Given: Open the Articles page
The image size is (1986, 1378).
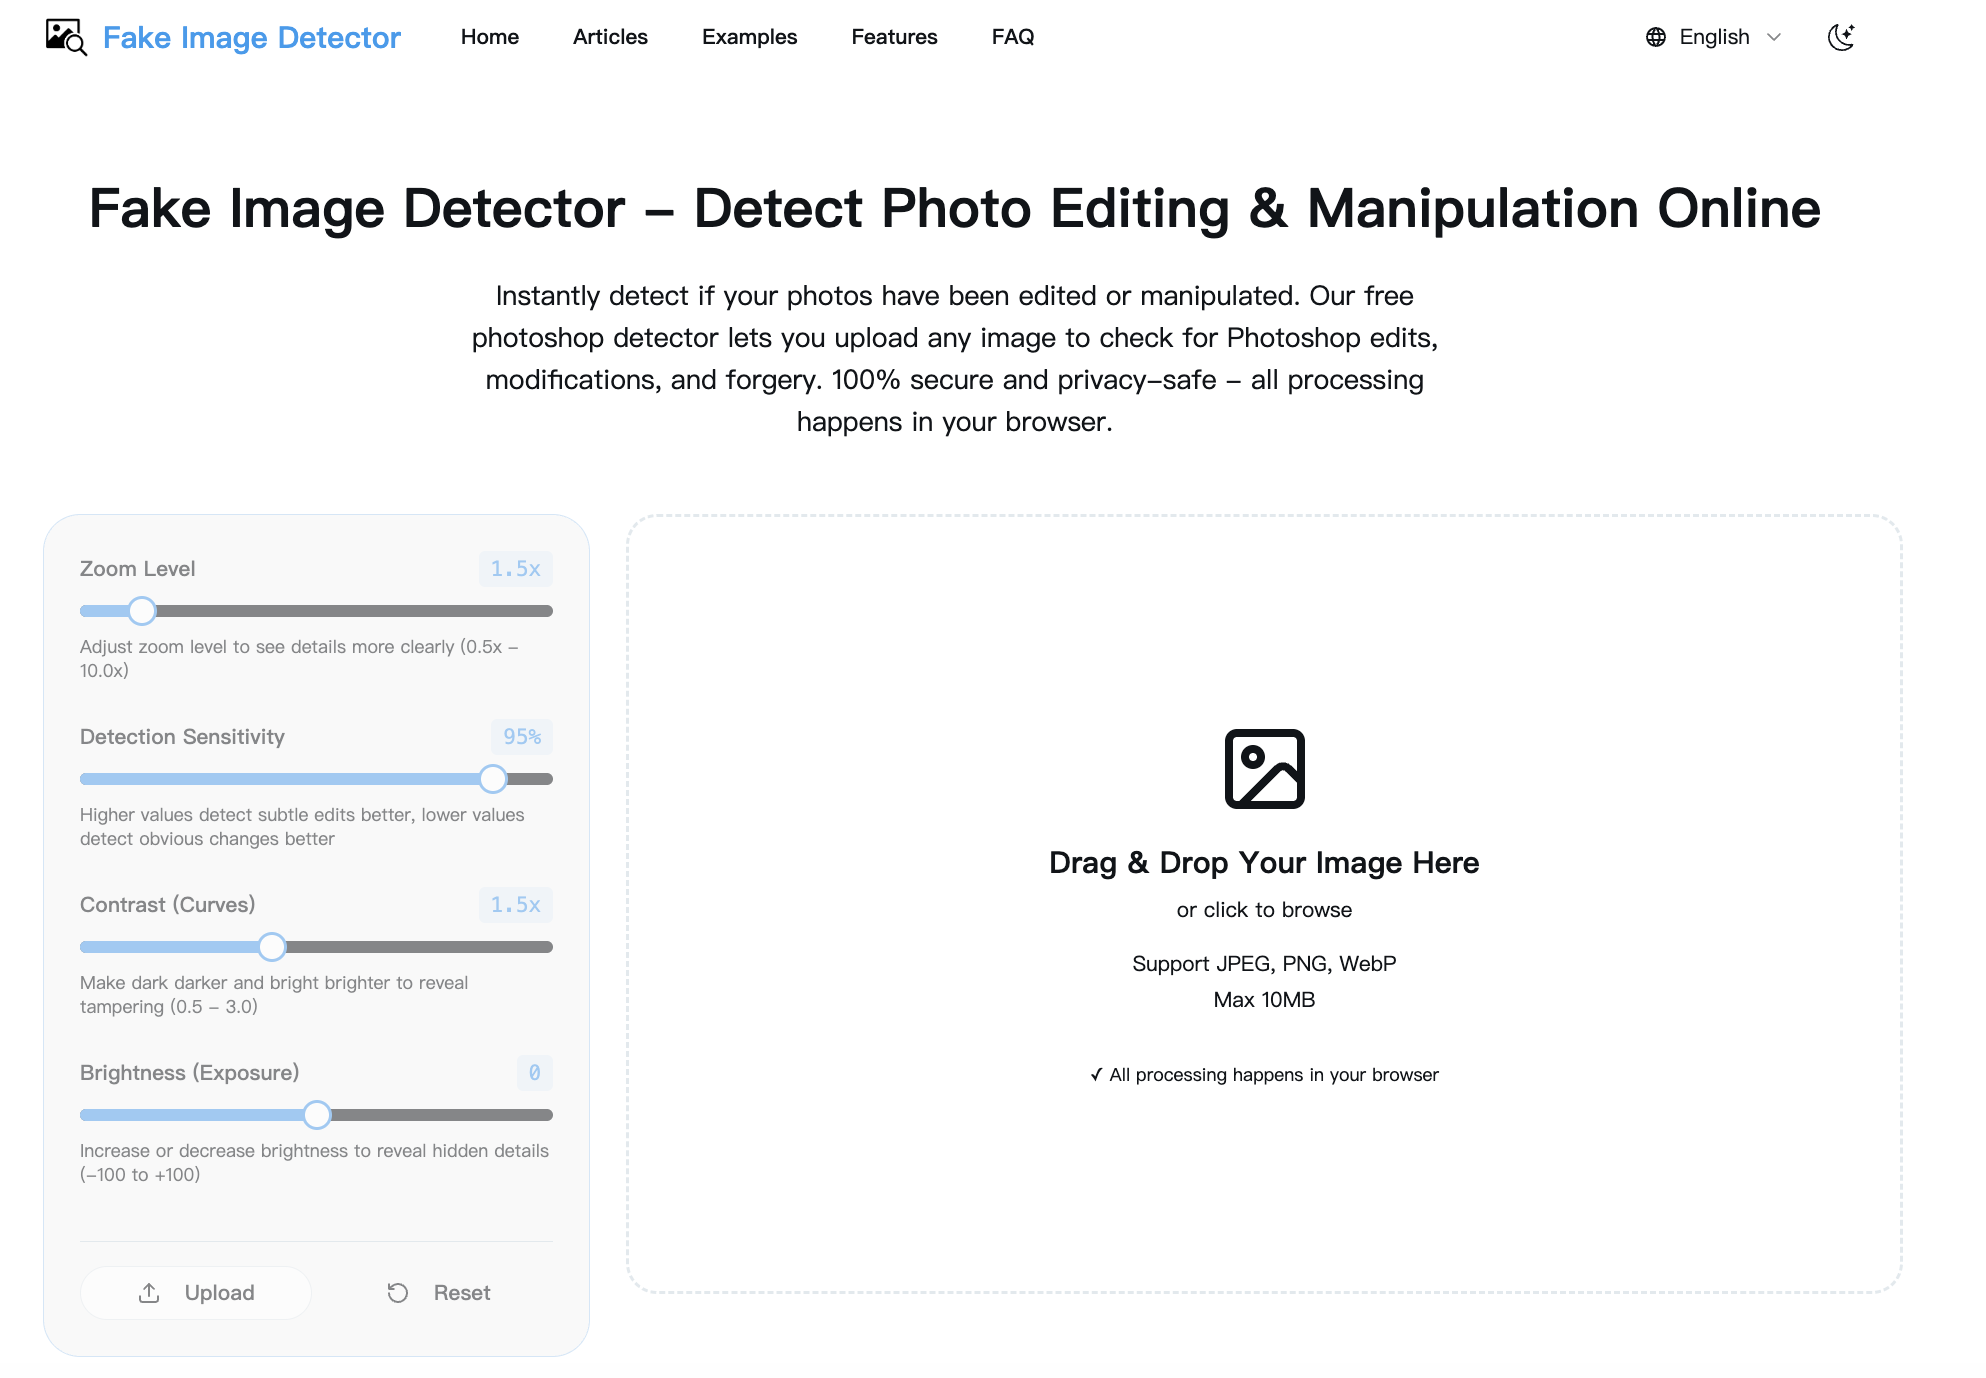Looking at the screenshot, I should (x=610, y=36).
